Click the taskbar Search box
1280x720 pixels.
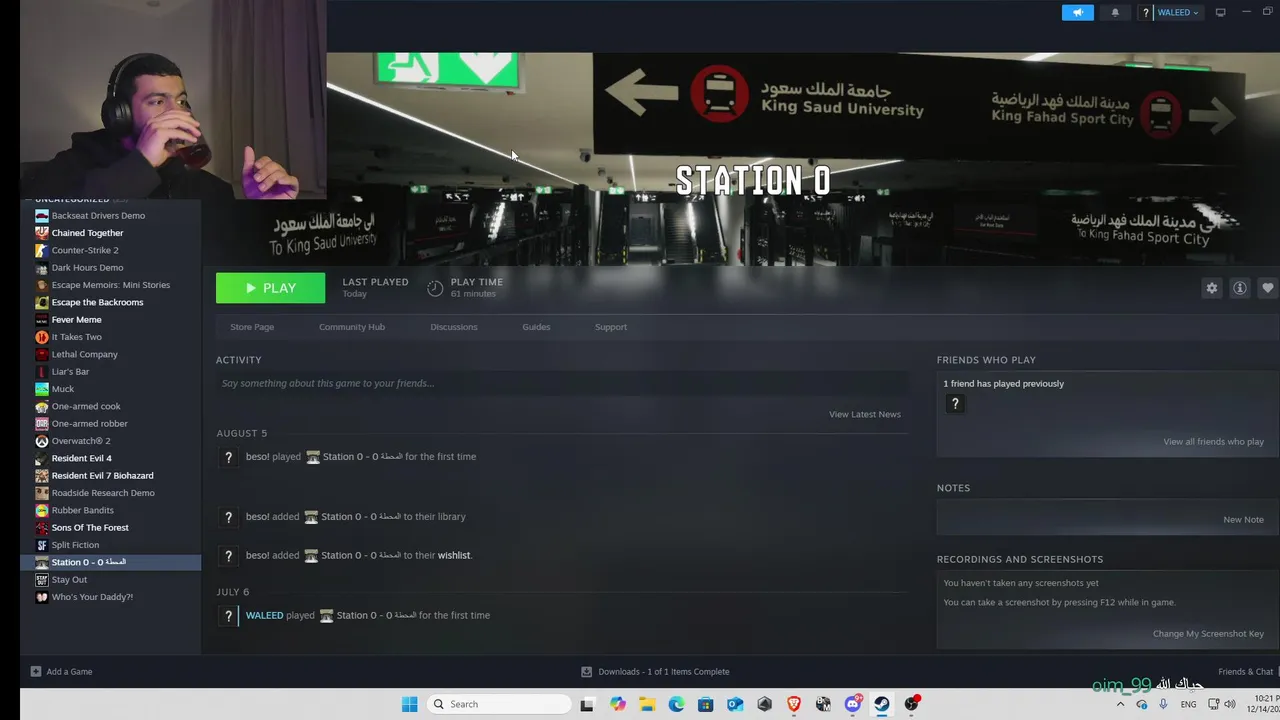(x=500, y=704)
